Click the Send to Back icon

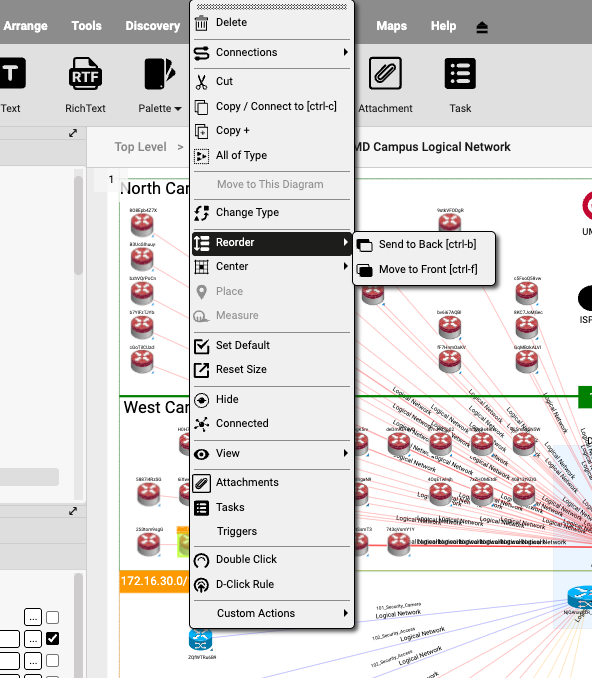pos(365,245)
